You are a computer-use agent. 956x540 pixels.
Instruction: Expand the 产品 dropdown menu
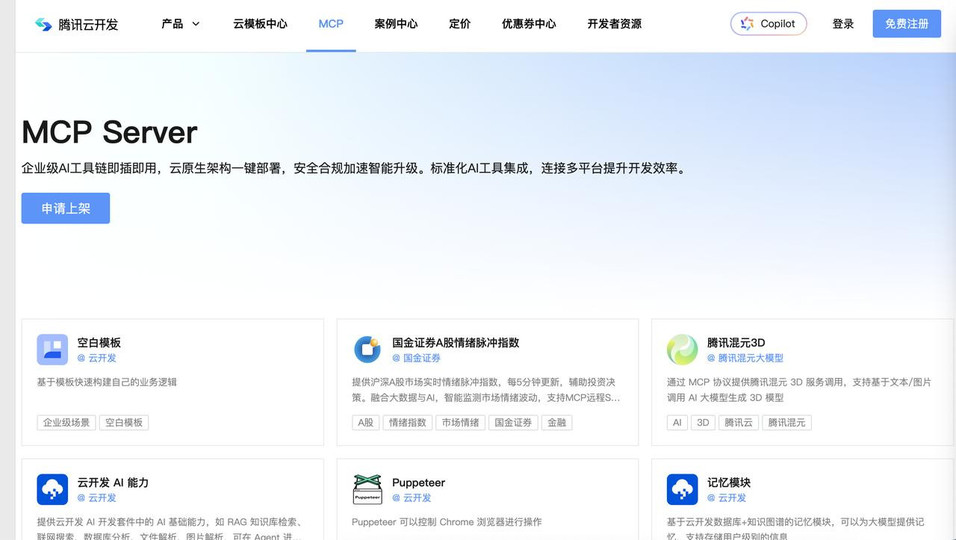coord(180,24)
